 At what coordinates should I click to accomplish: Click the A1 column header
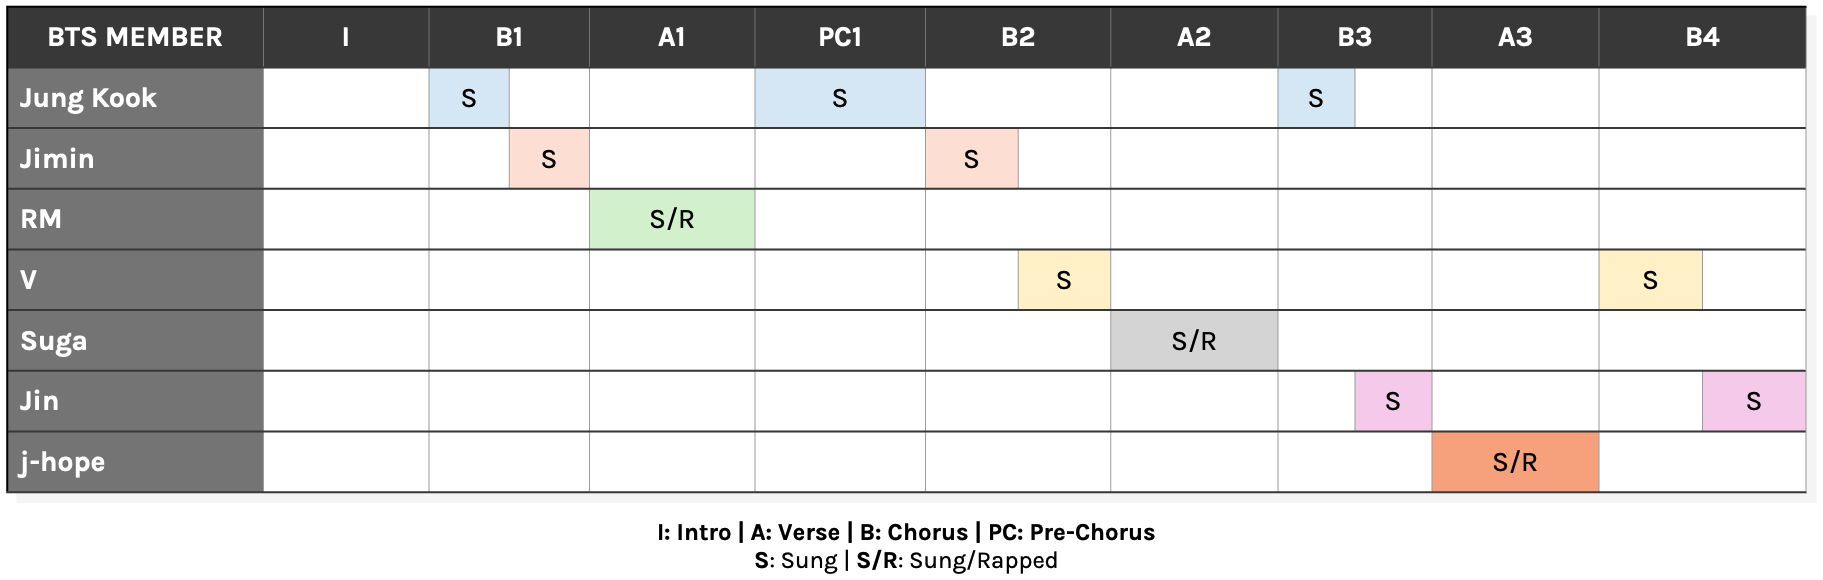(672, 37)
